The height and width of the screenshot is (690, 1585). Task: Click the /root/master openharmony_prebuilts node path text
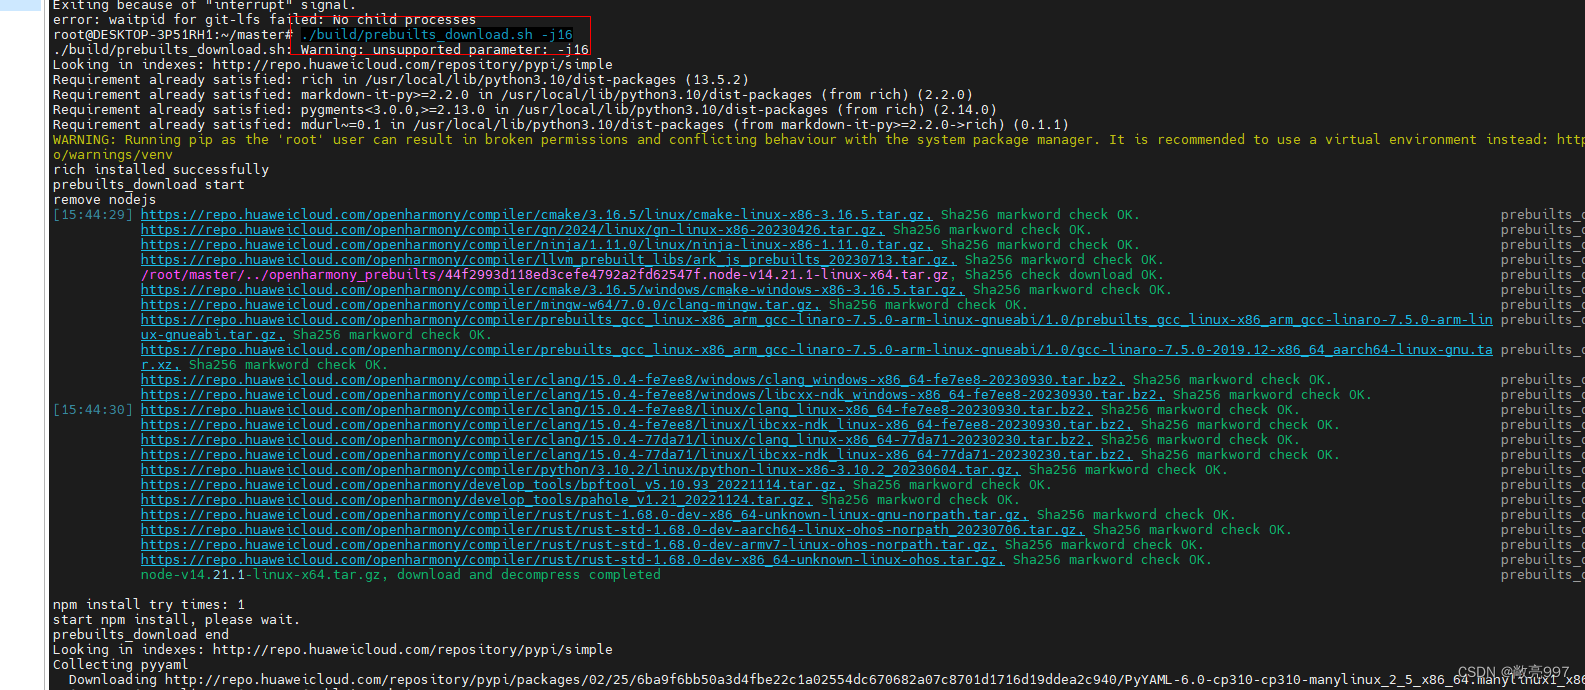pos(545,275)
